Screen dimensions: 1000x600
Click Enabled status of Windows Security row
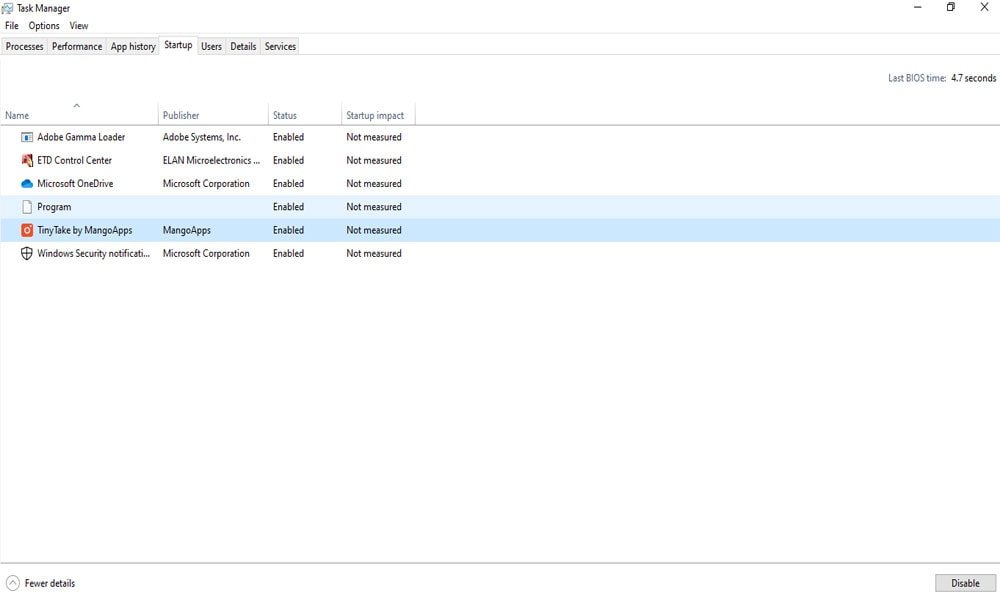(288, 254)
